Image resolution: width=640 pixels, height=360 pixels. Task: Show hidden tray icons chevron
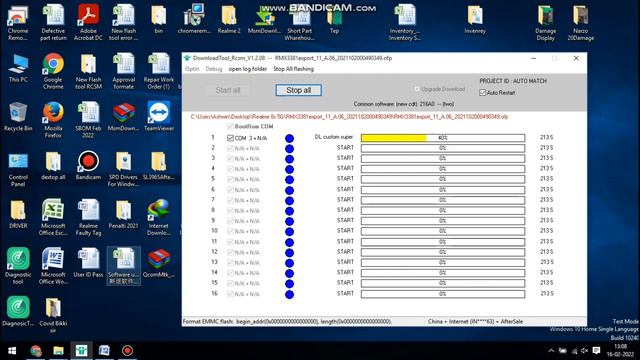(551, 351)
